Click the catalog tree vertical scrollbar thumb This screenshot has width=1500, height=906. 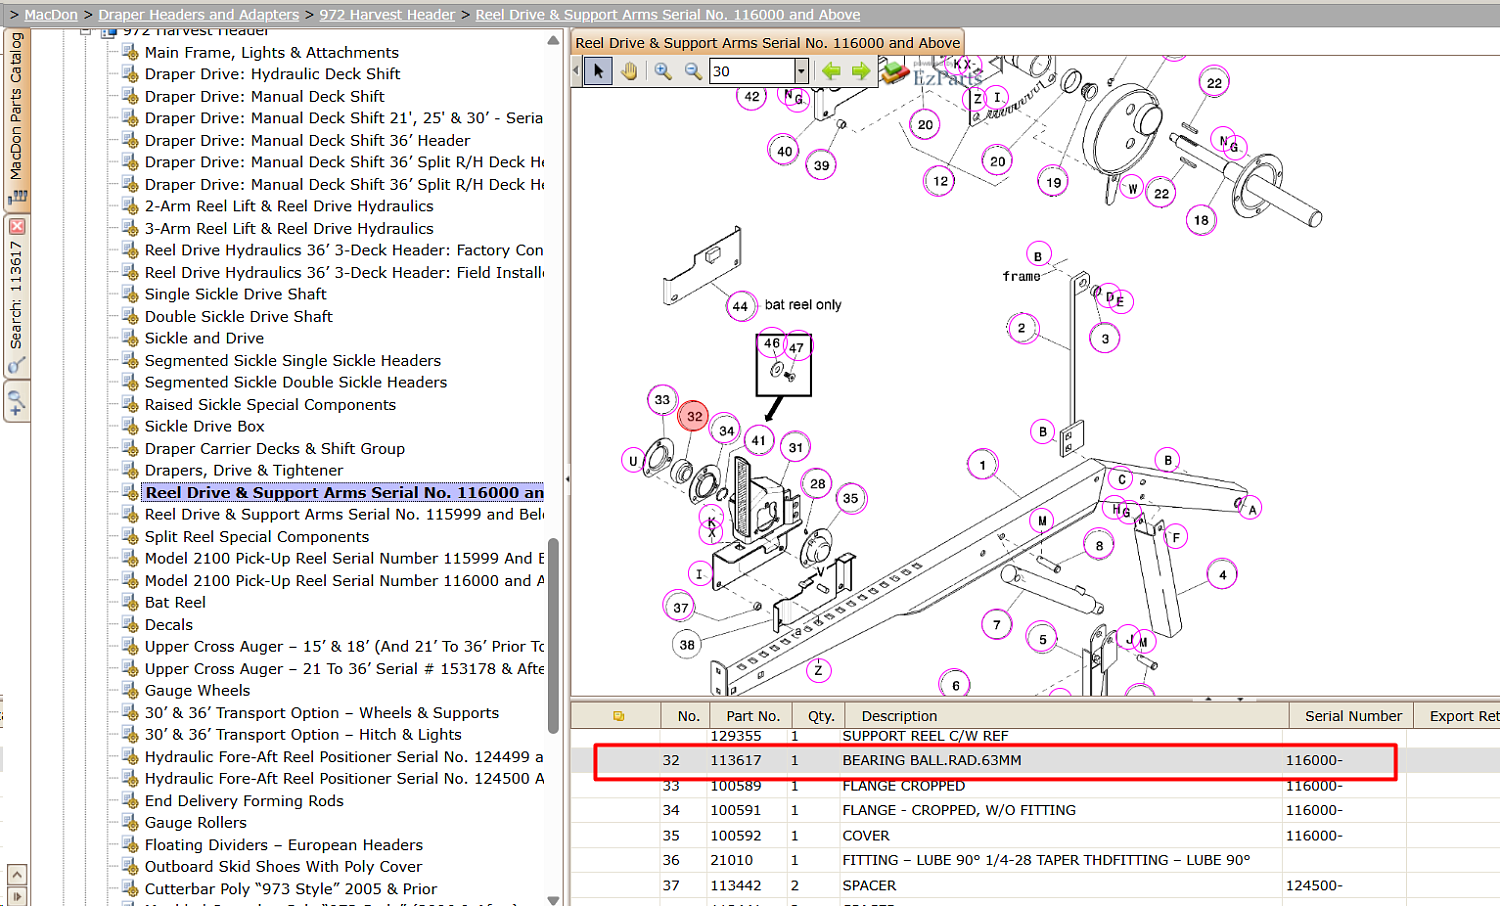[x=553, y=635]
